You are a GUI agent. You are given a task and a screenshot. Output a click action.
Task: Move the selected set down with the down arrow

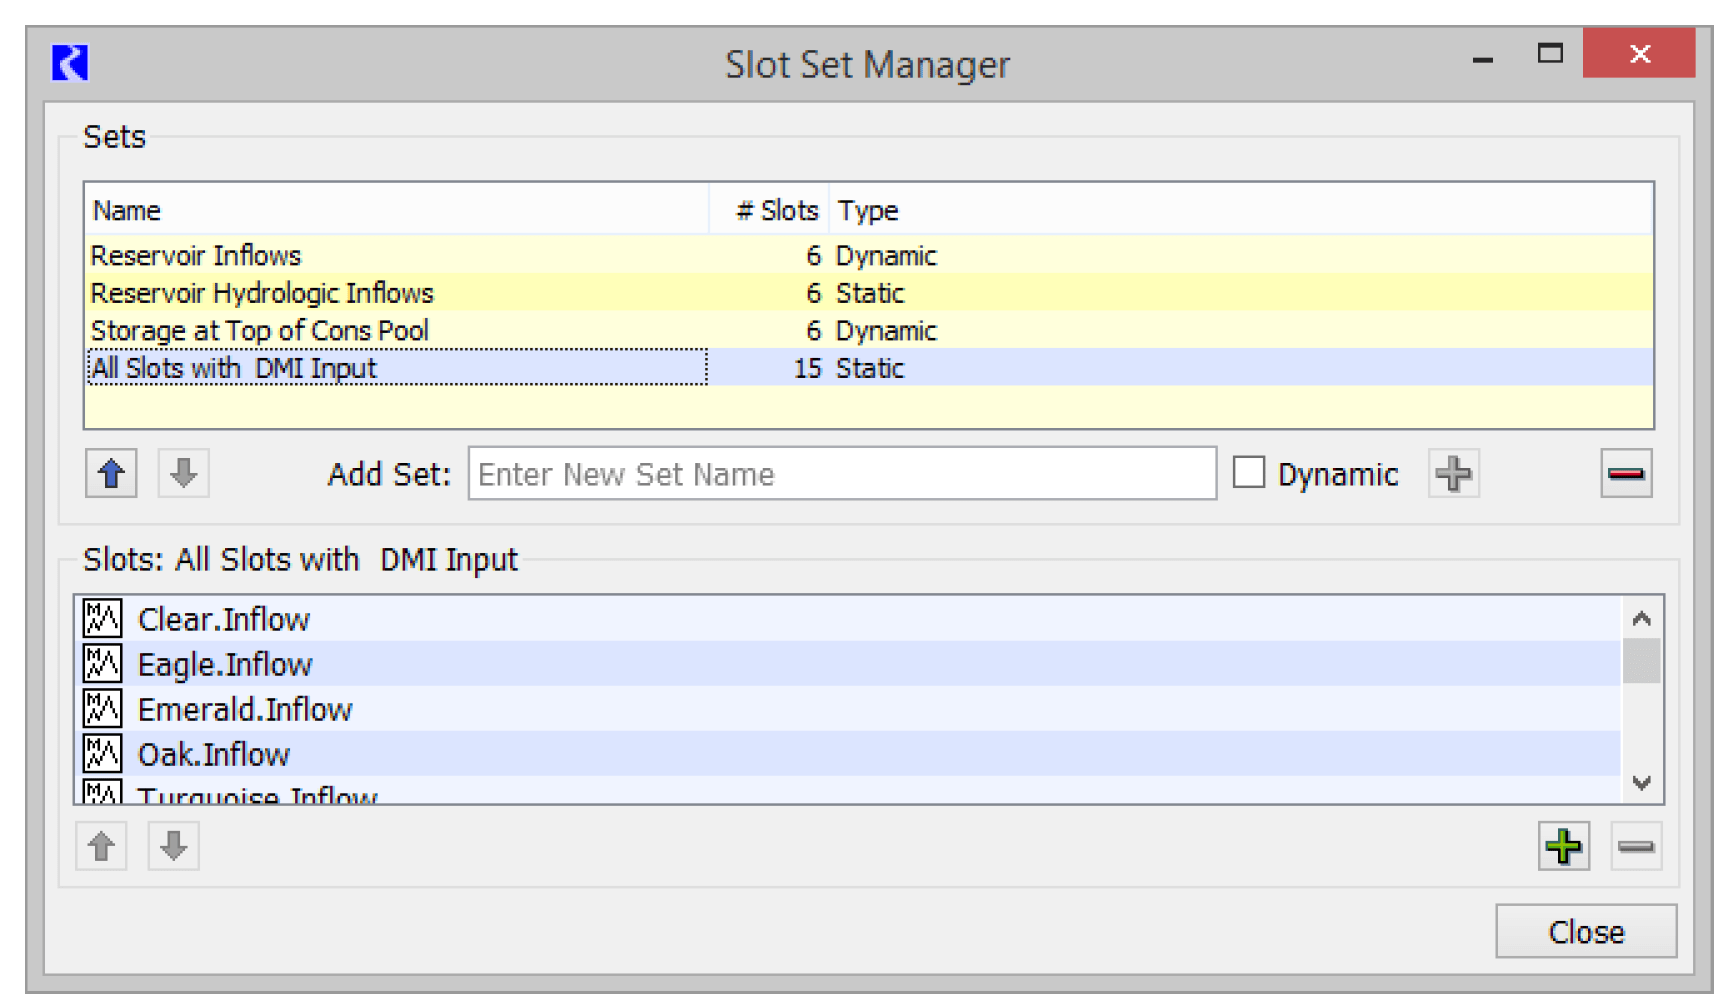point(182,474)
